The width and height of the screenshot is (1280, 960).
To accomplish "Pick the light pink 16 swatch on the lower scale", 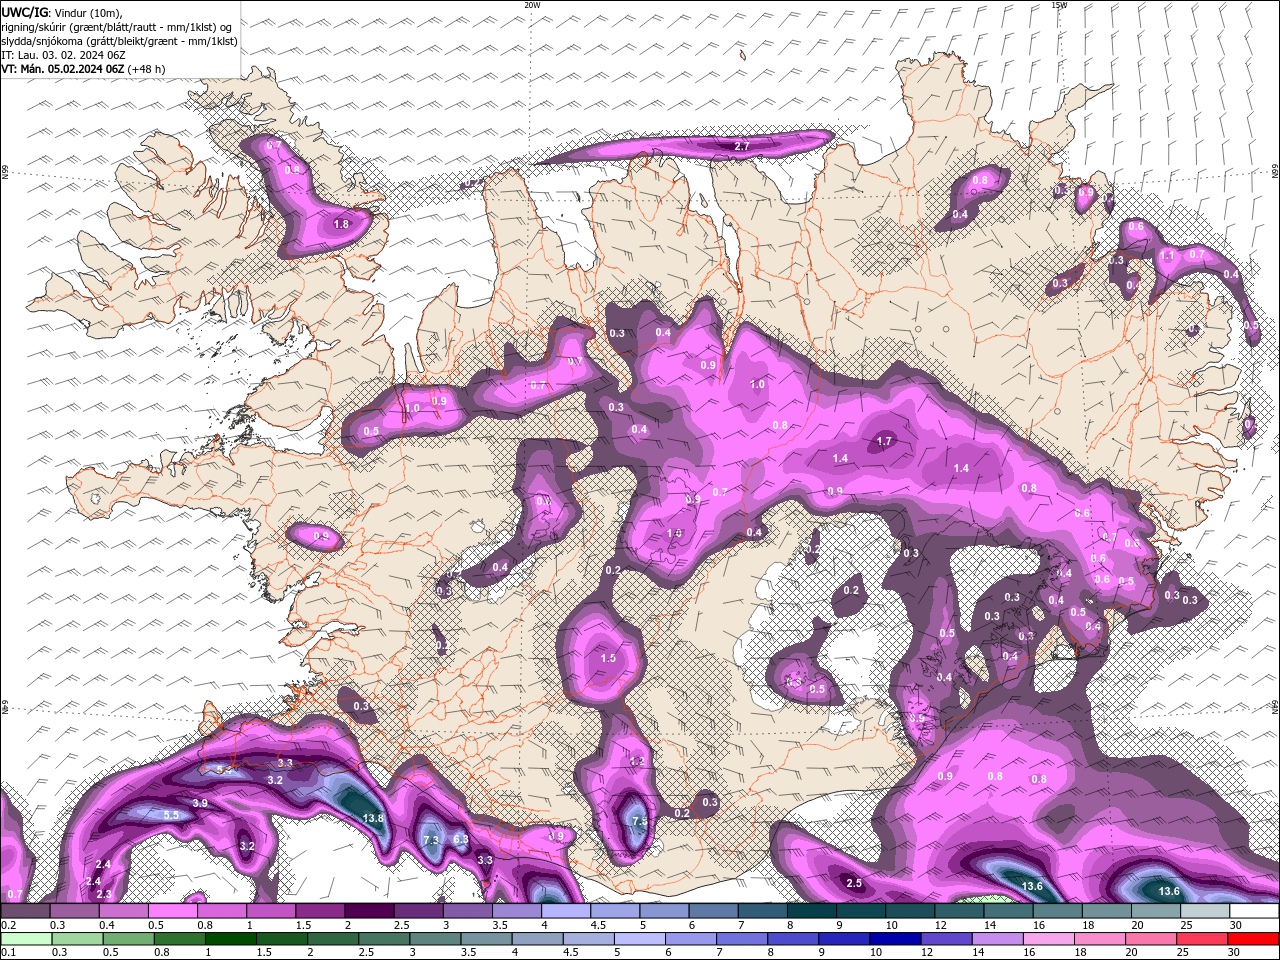I will (1048, 939).
